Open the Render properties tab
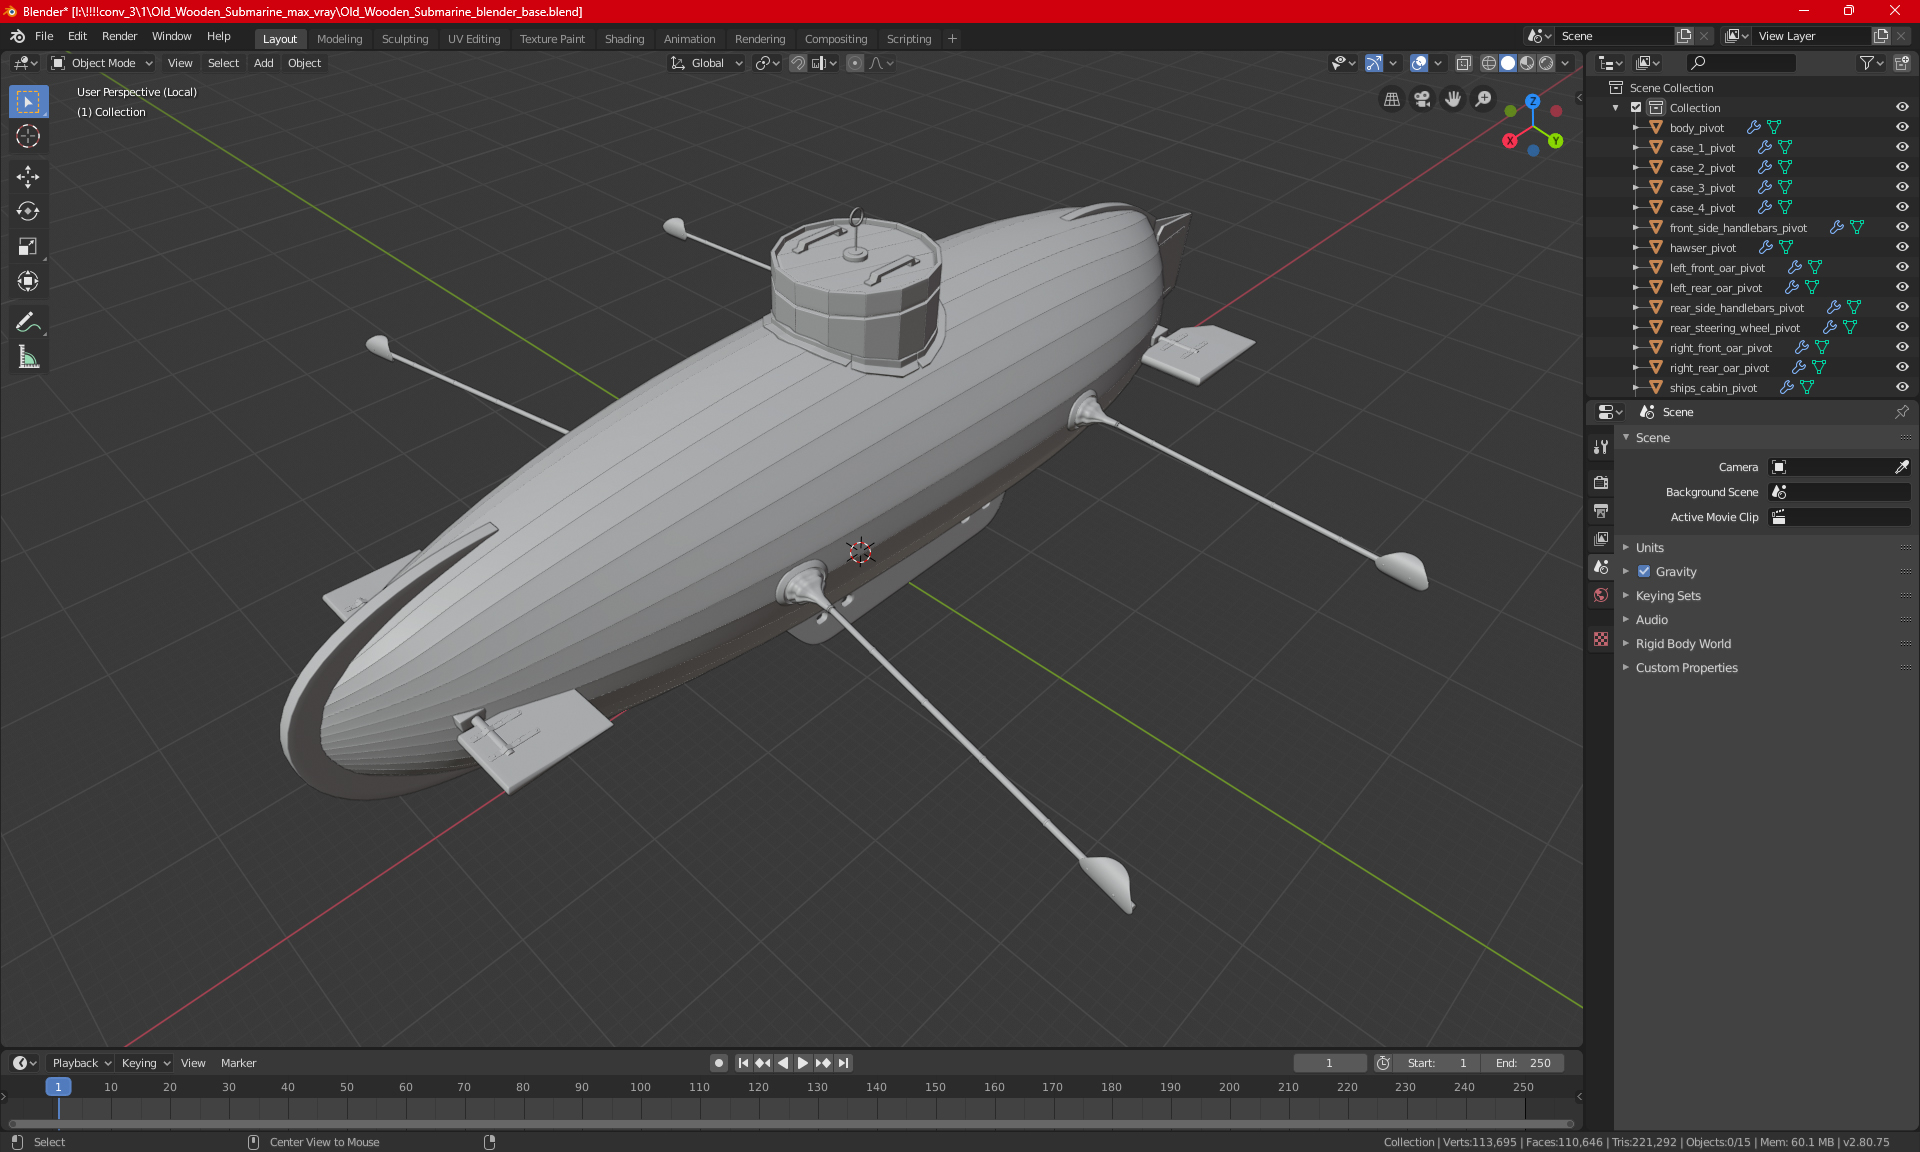 pos(1601,482)
